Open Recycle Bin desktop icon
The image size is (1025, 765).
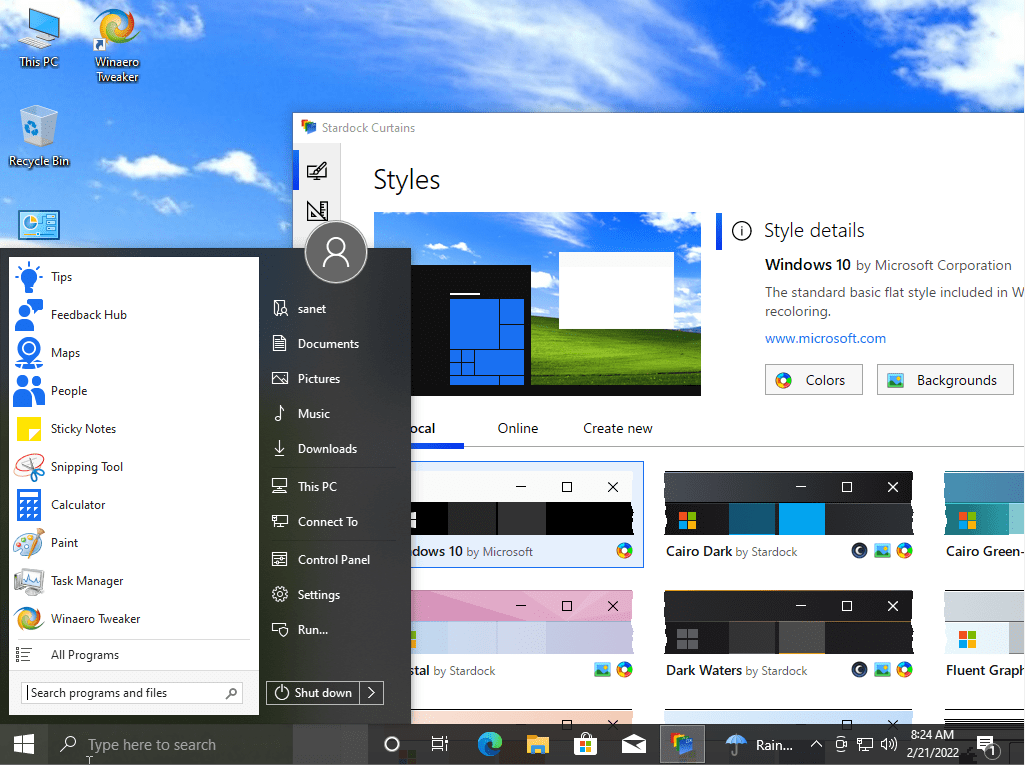click(39, 137)
